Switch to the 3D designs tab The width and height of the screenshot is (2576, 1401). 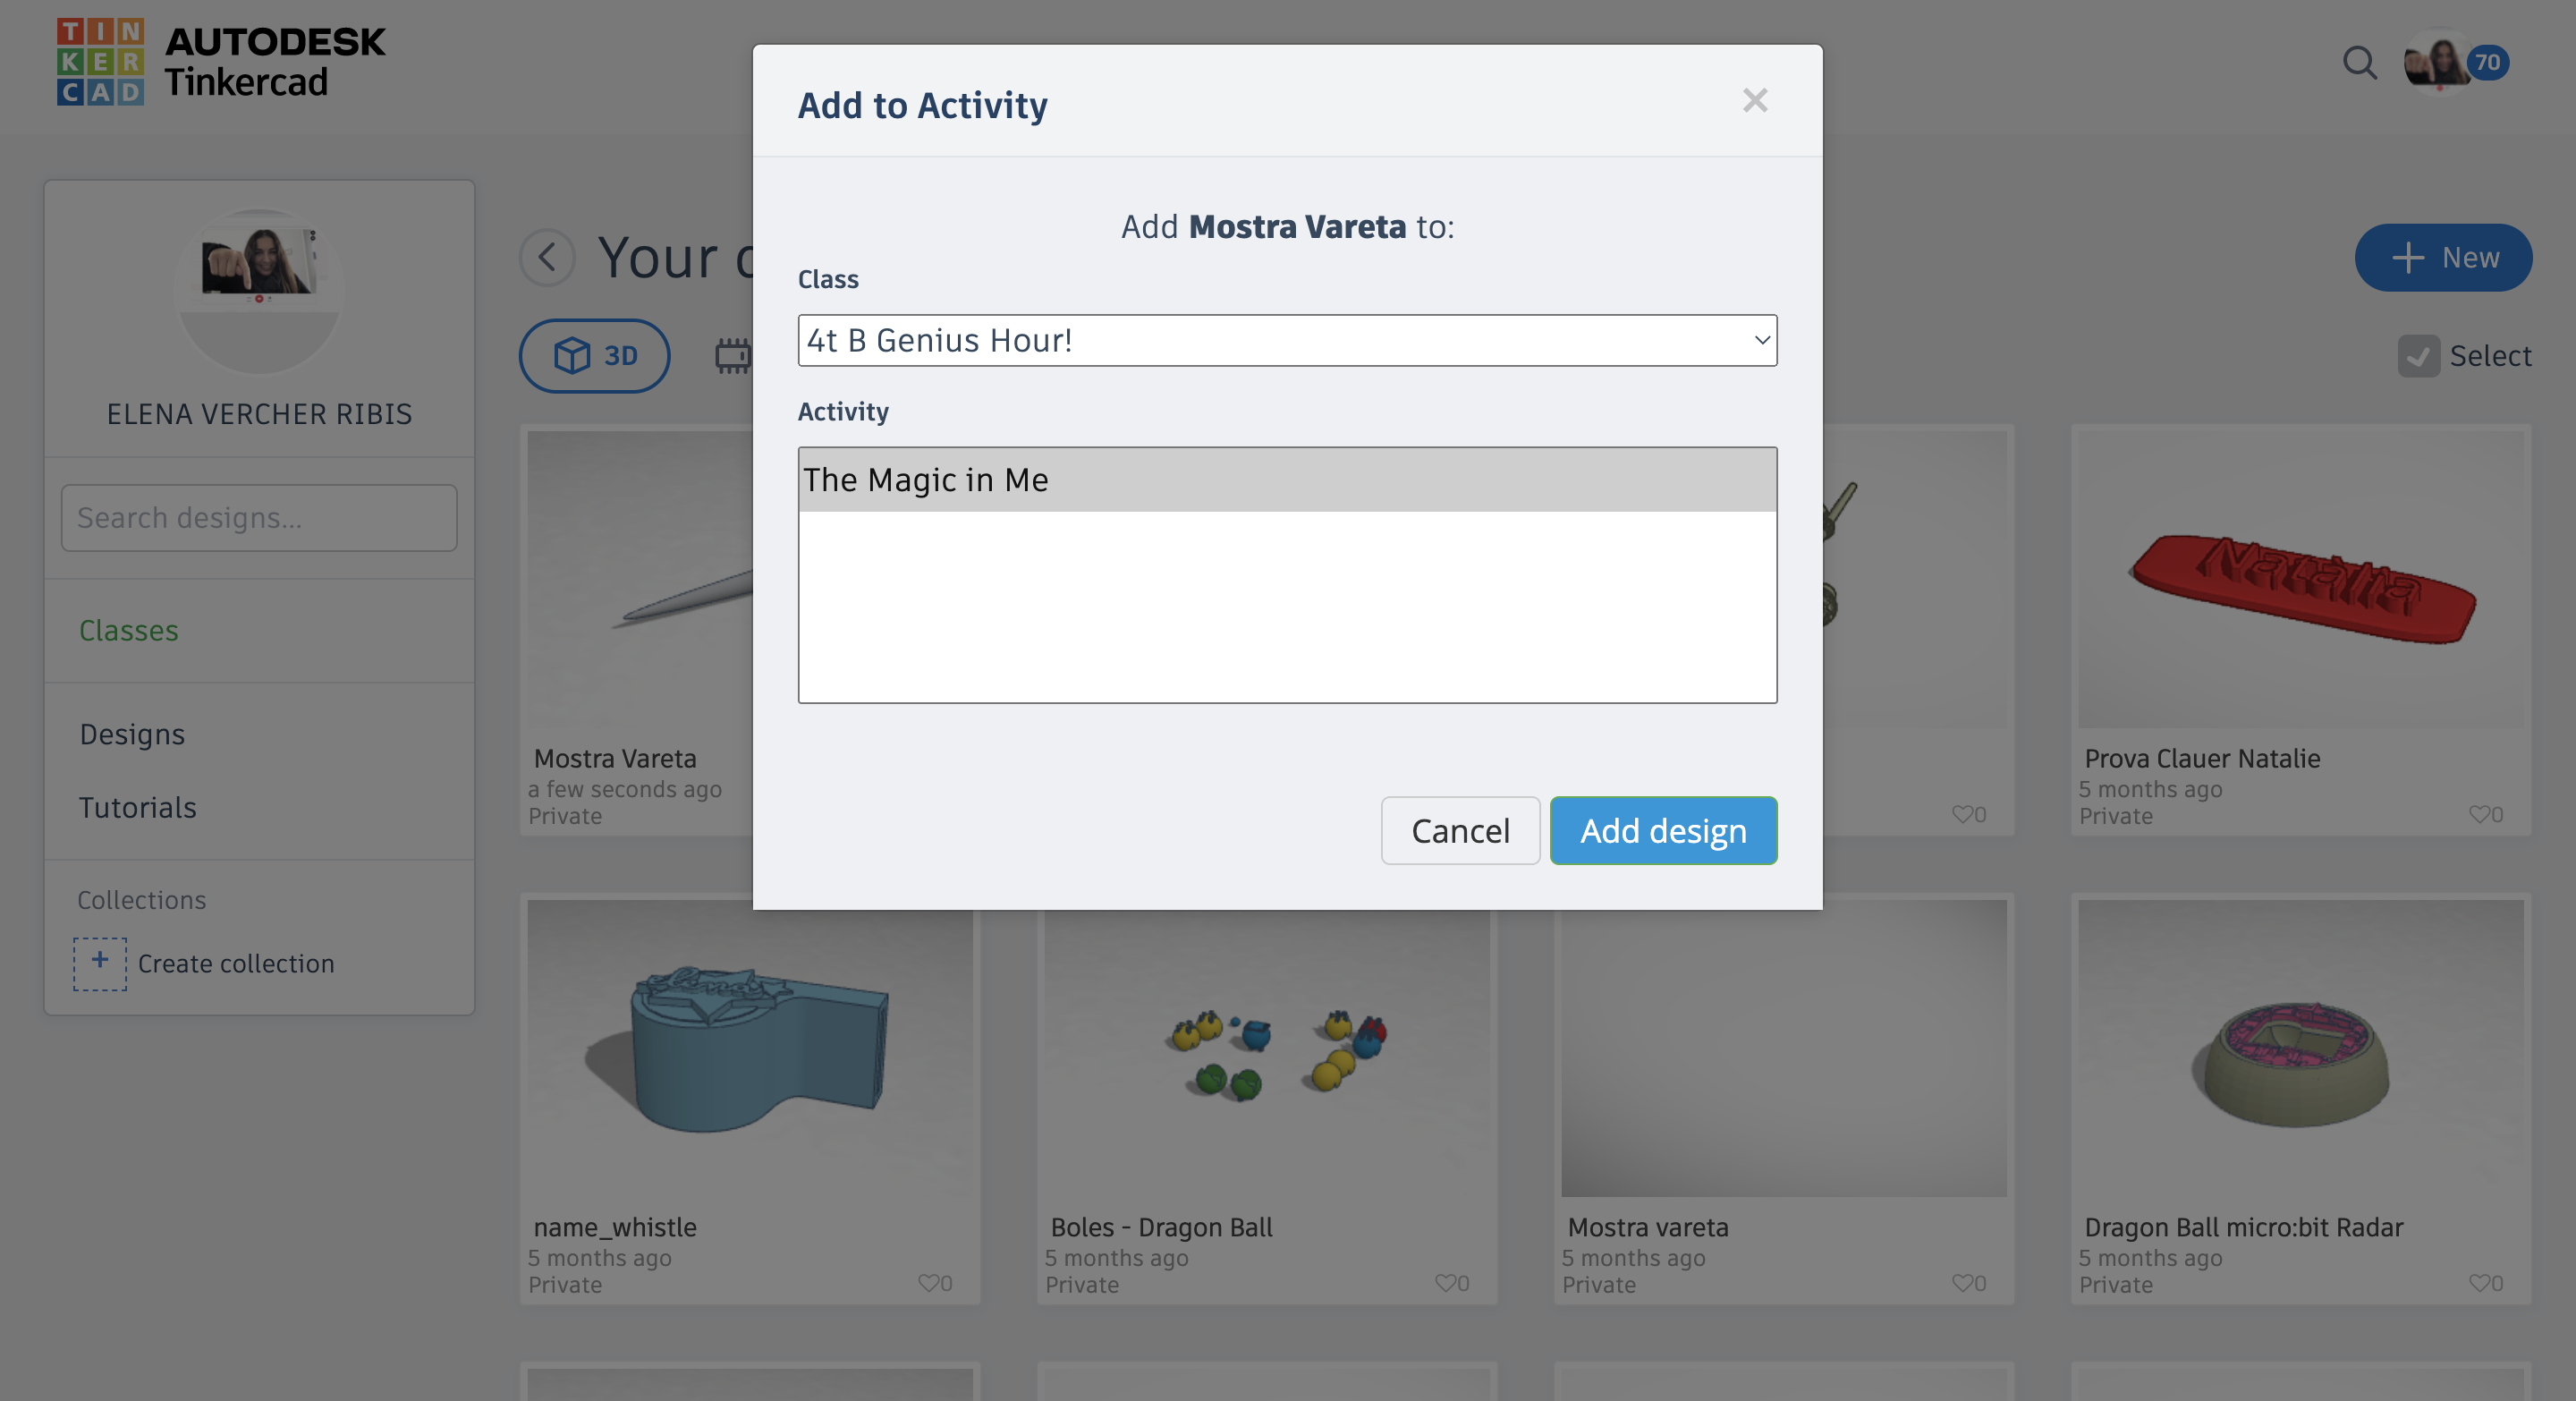point(595,356)
